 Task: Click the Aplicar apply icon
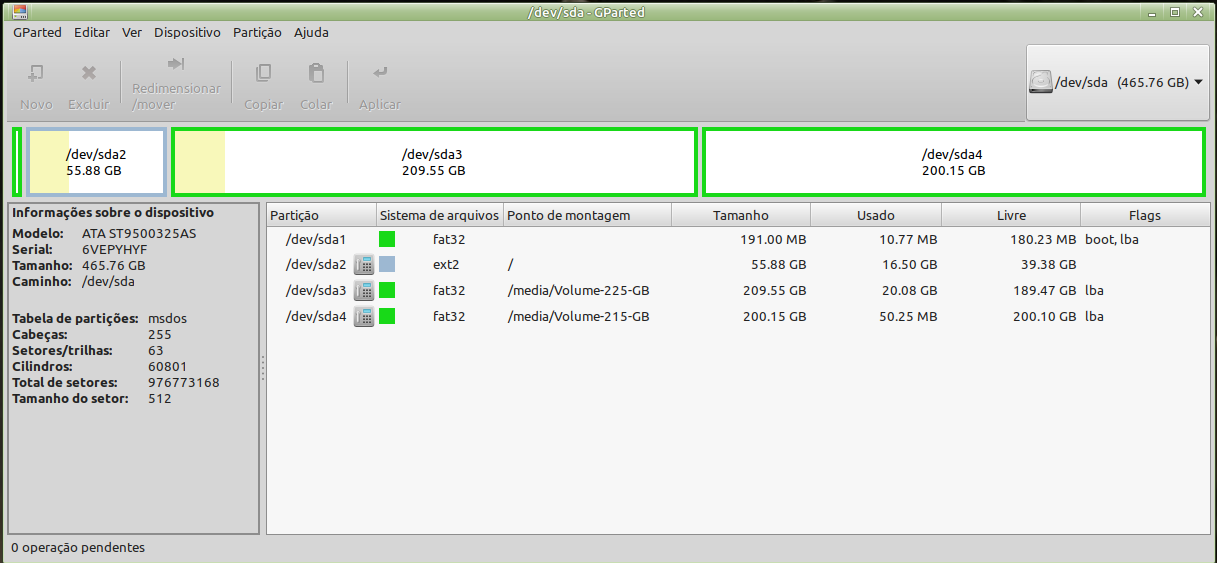click(x=379, y=73)
